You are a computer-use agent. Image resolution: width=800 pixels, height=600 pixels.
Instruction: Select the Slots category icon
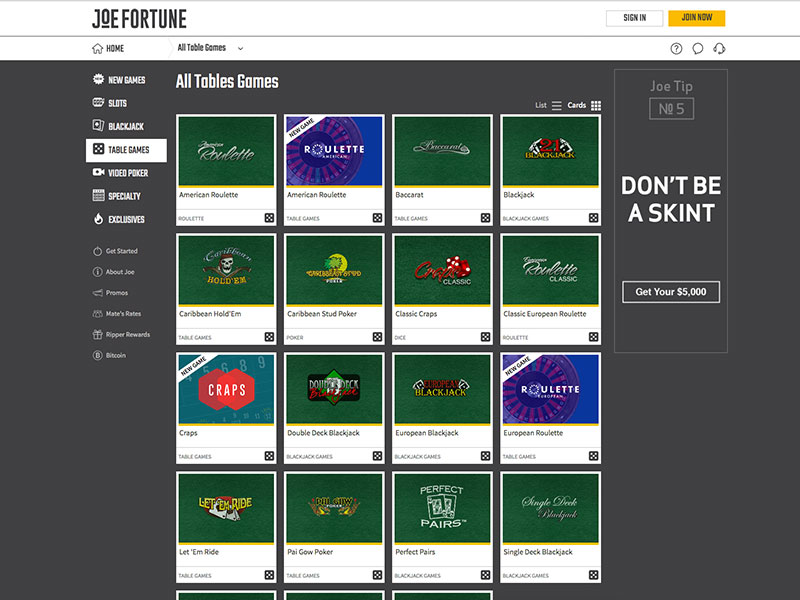pyautogui.click(x=96, y=103)
